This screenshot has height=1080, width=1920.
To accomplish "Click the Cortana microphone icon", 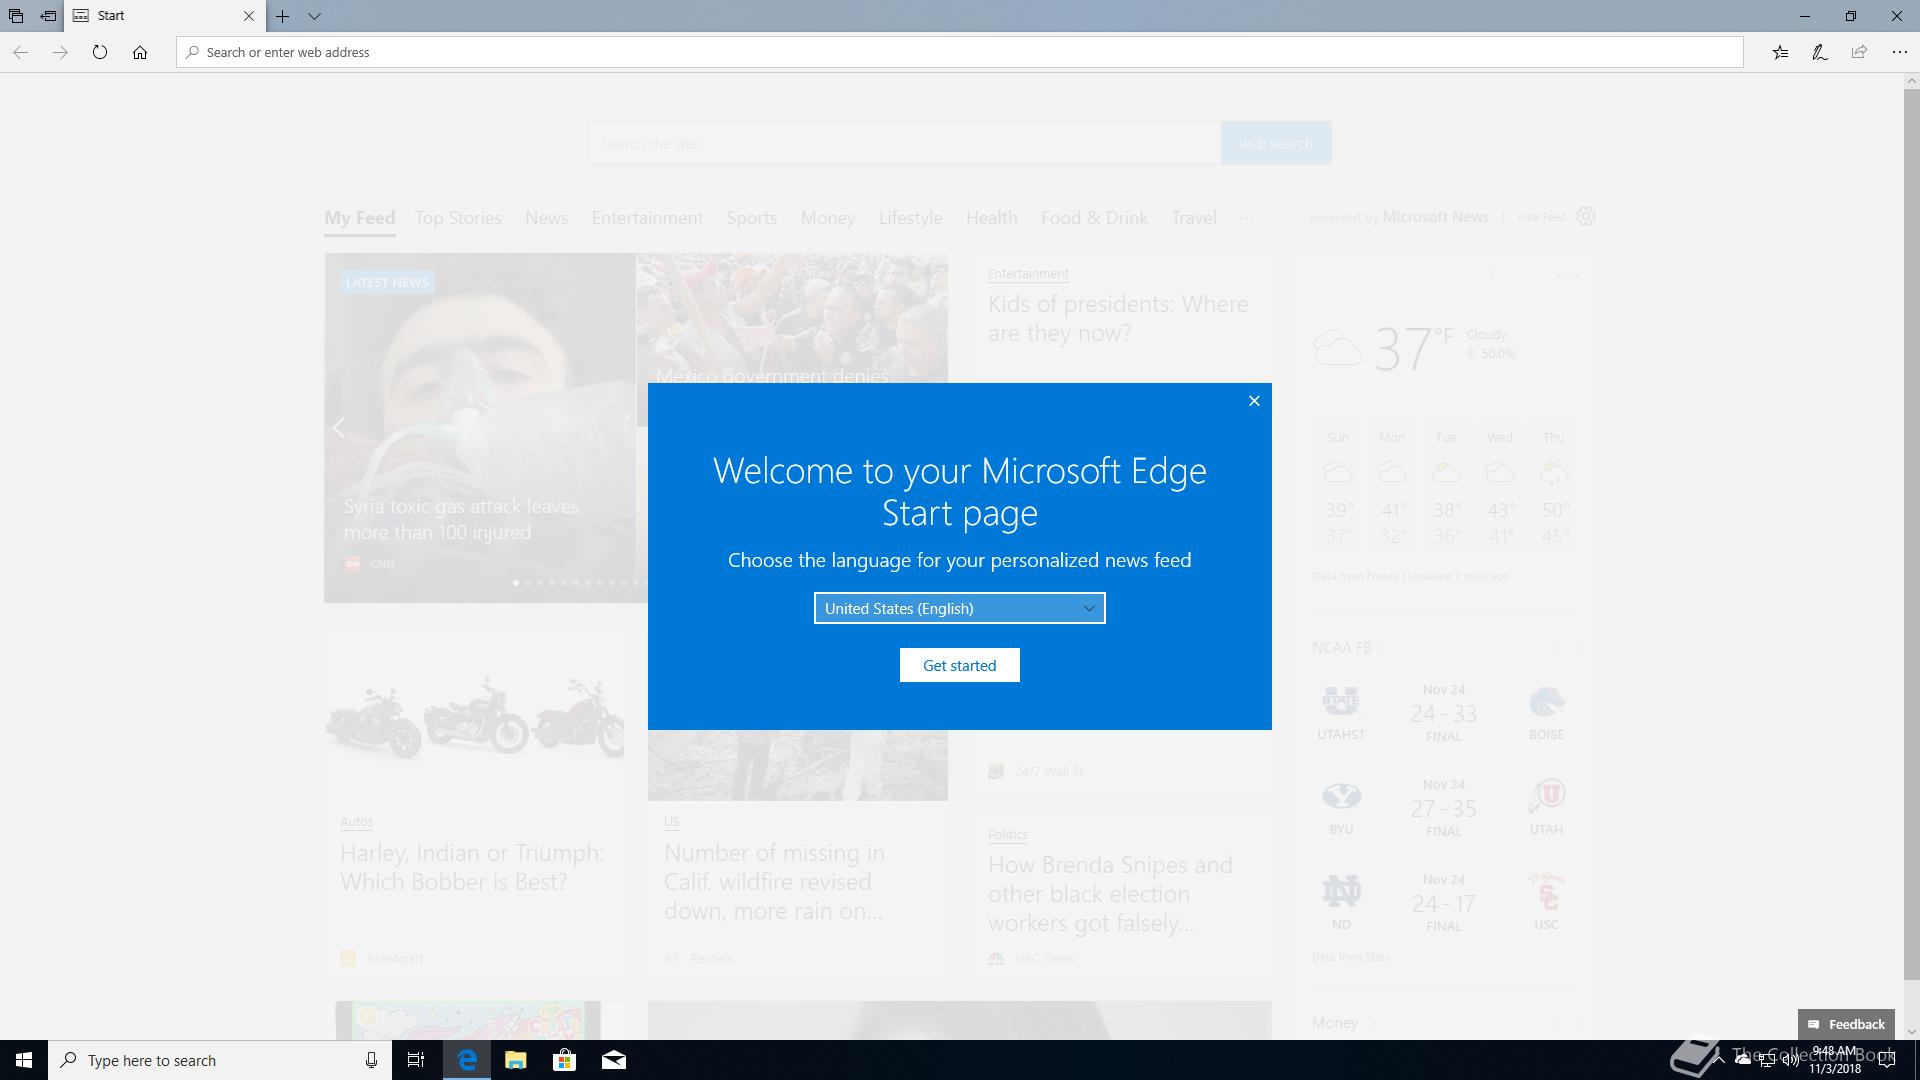I will click(371, 1060).
